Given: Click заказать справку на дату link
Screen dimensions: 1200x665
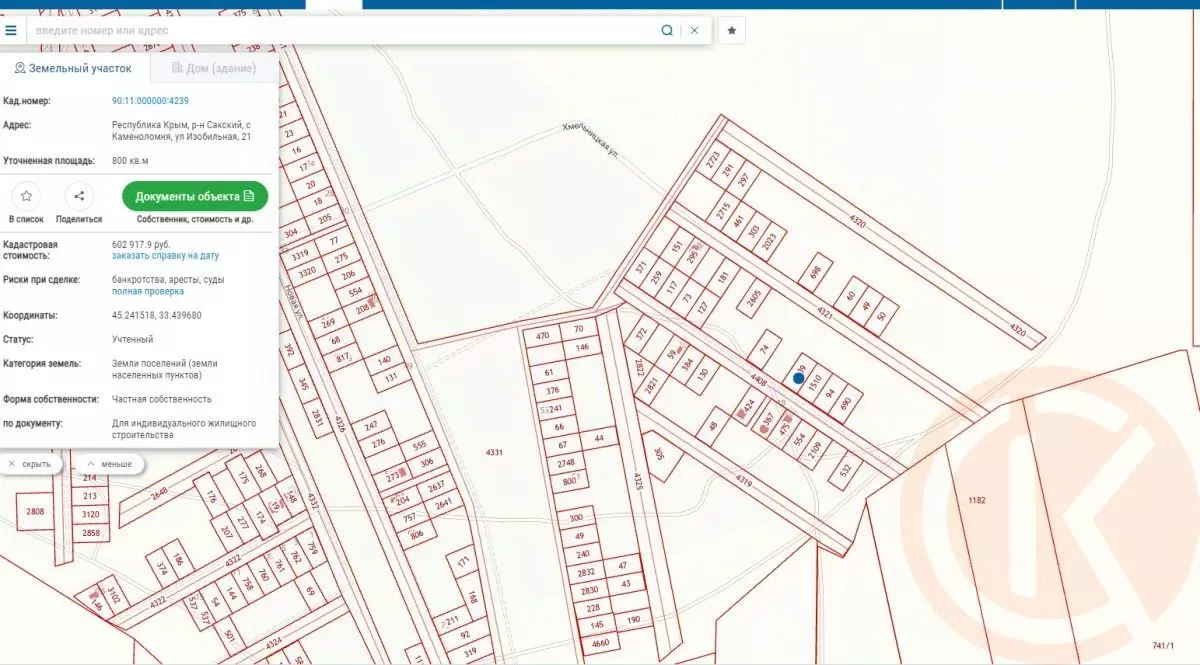Looking at the screenshot, I should (165, 256).
